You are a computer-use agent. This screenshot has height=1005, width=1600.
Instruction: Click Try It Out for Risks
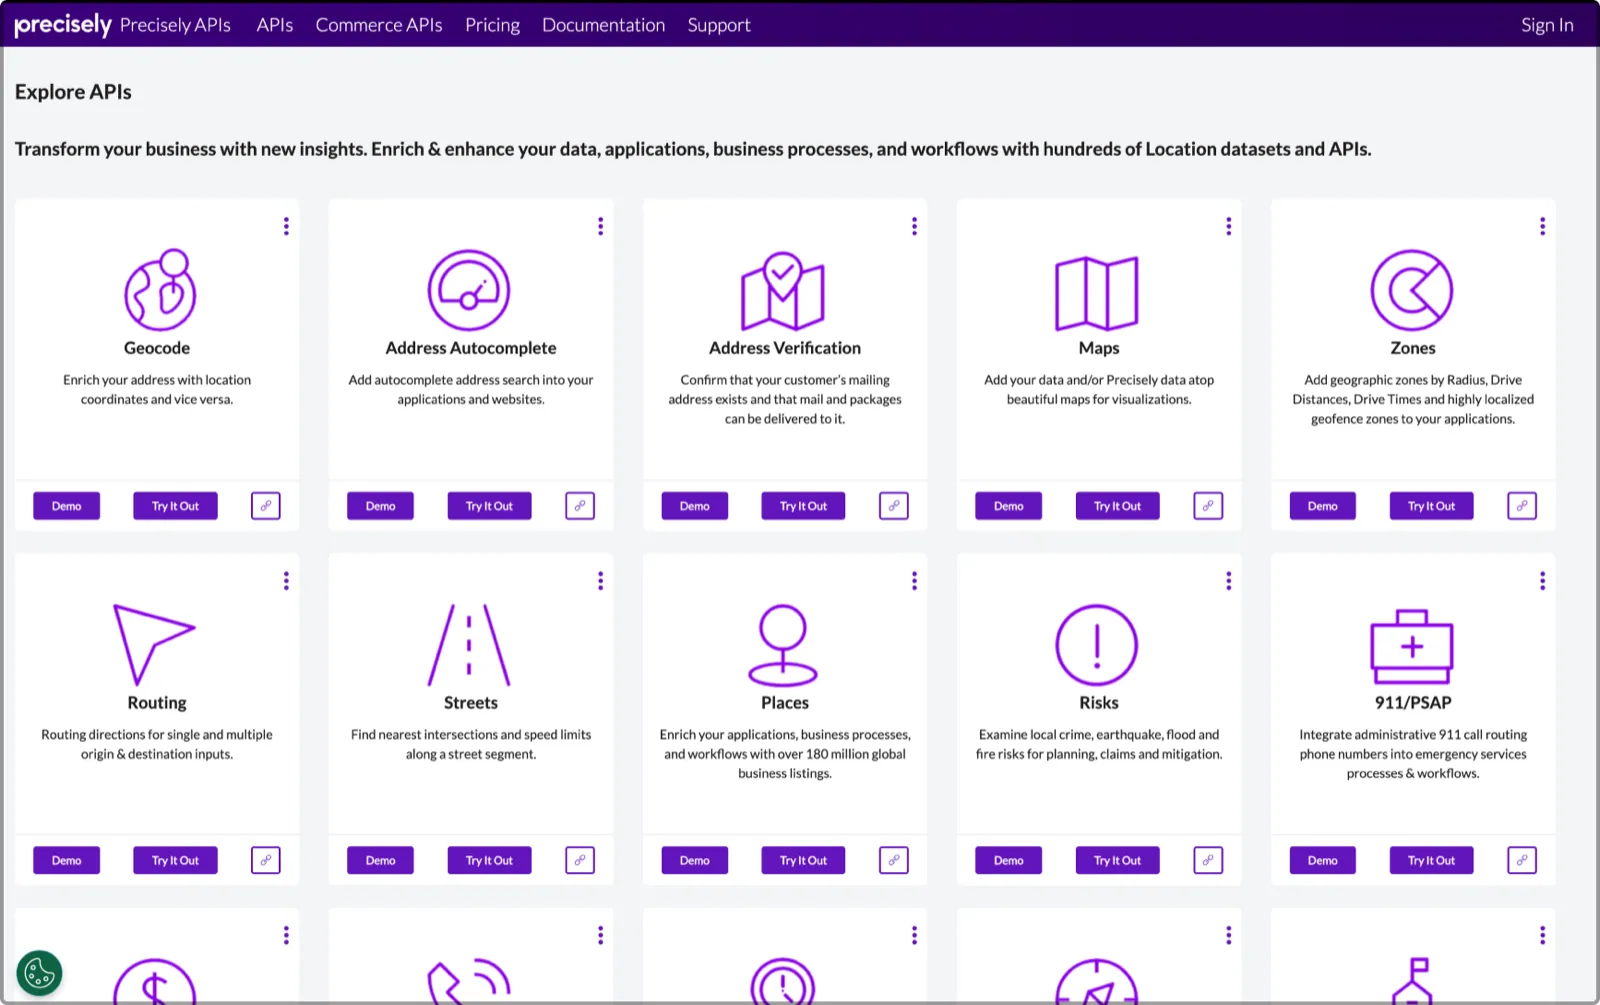pyautogui.click(x=1117, y=860)
